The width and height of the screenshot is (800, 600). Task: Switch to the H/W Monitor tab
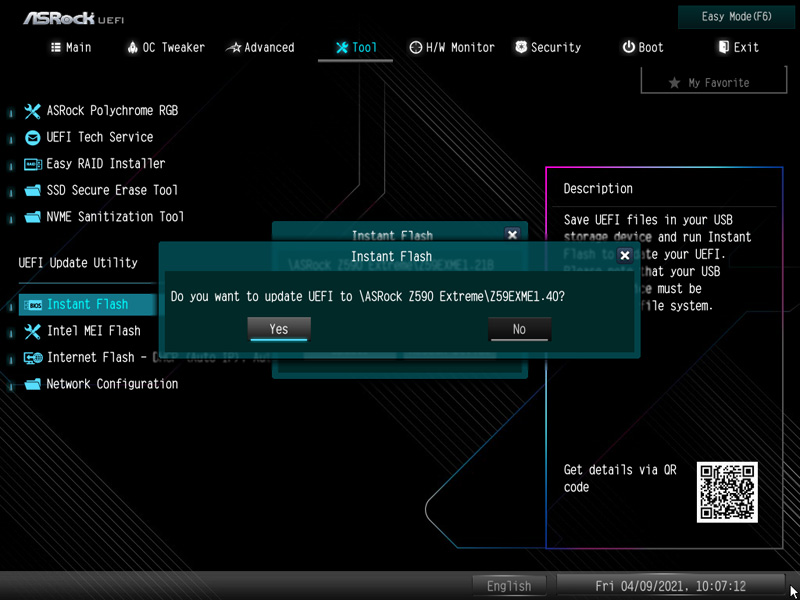pos(452,47)
